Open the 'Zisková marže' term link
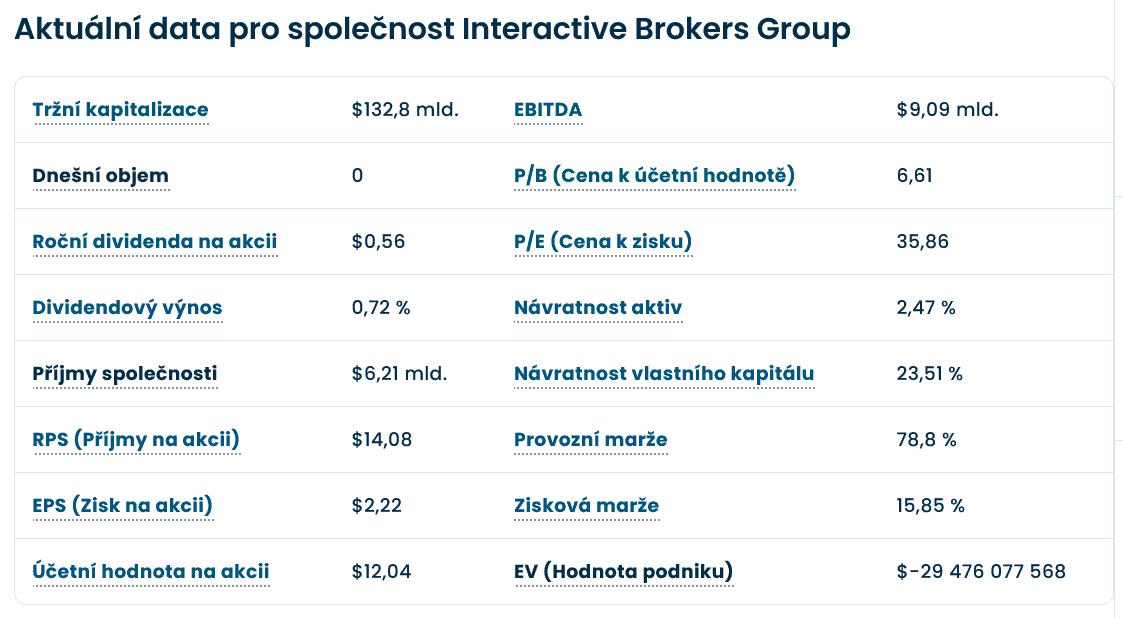The width and height of the screenshot is (1123, 618). [586, 506]
